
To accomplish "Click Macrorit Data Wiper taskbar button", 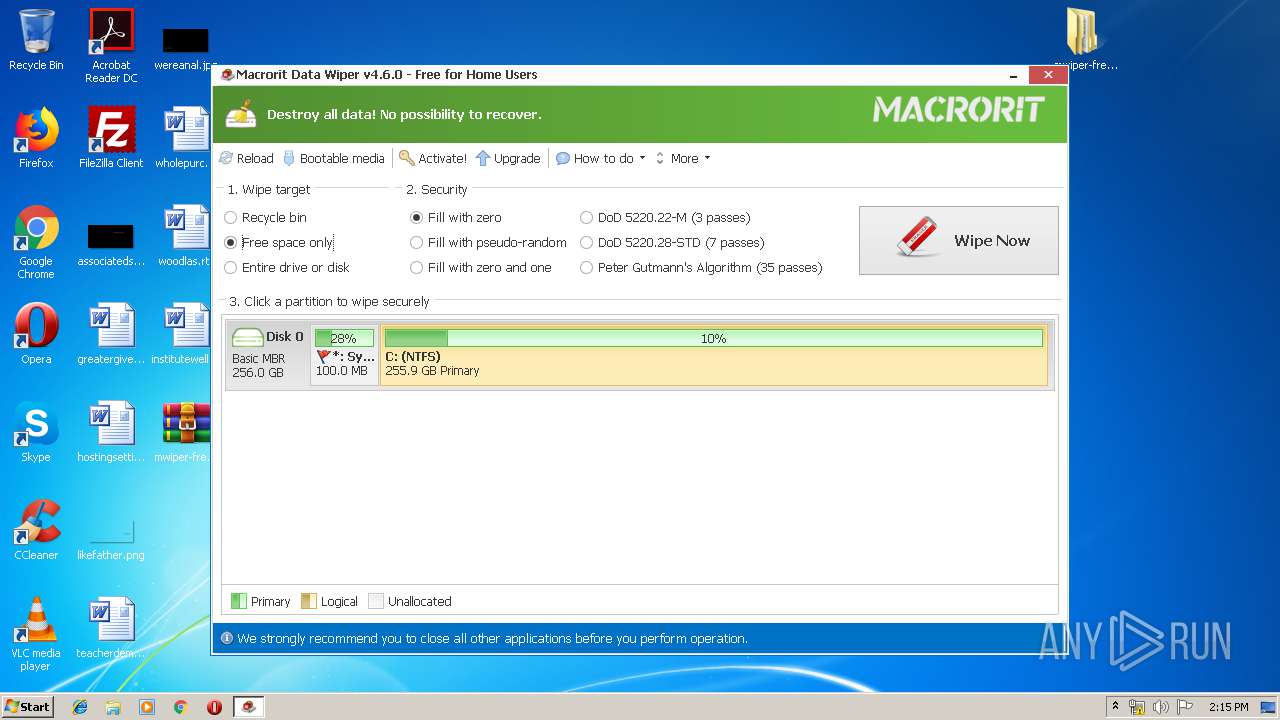I will point(249,707).
